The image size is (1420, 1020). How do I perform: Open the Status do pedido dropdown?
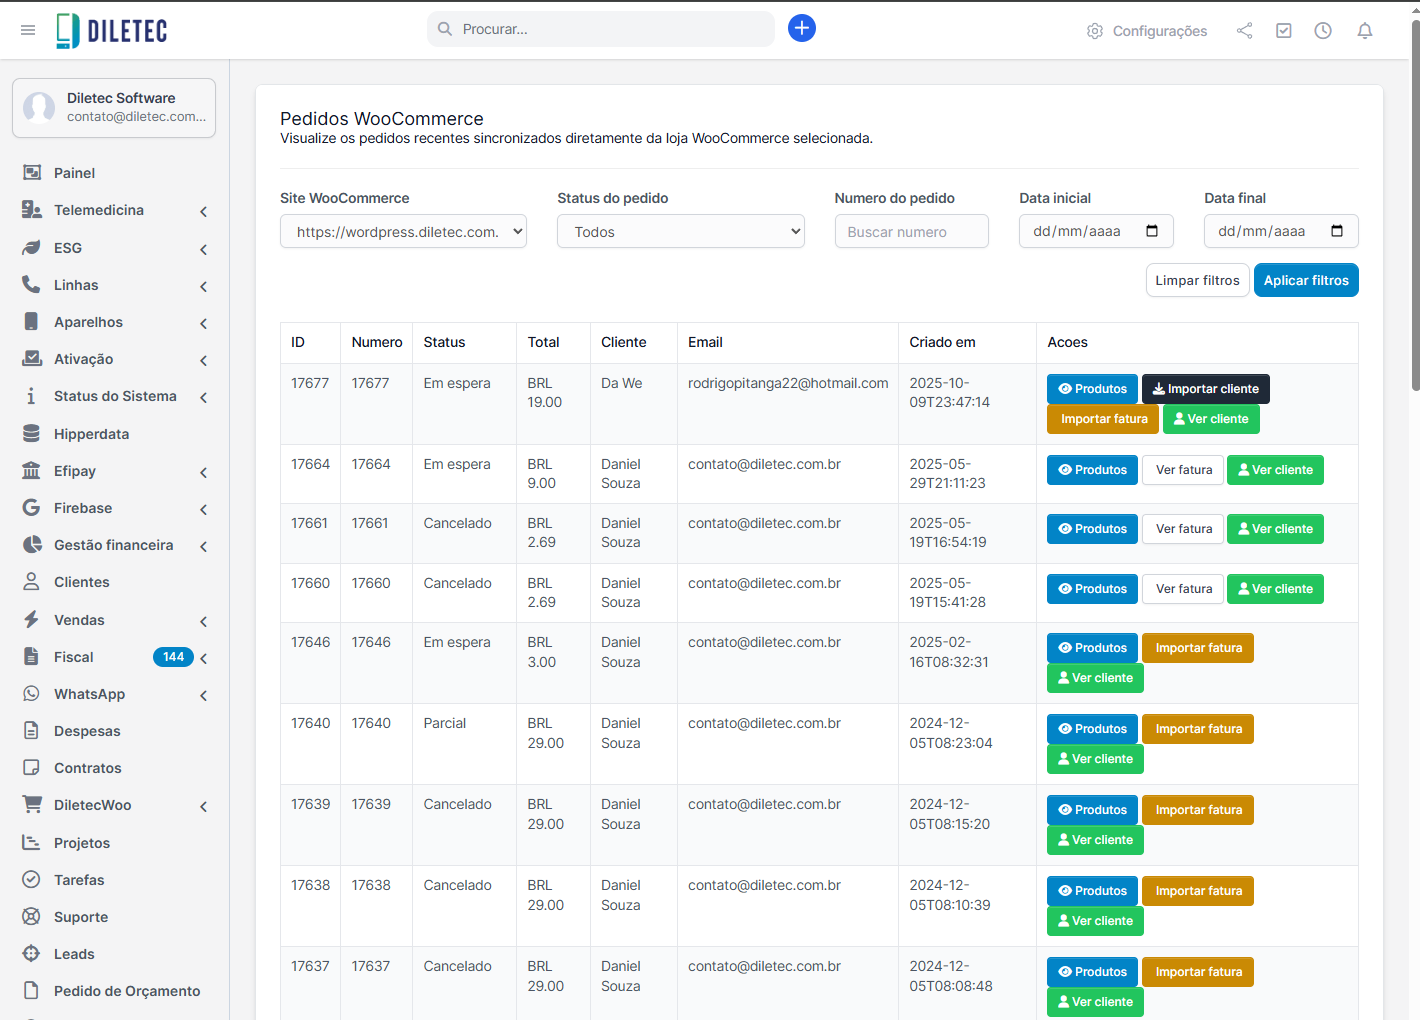click(x=680, y=232)
